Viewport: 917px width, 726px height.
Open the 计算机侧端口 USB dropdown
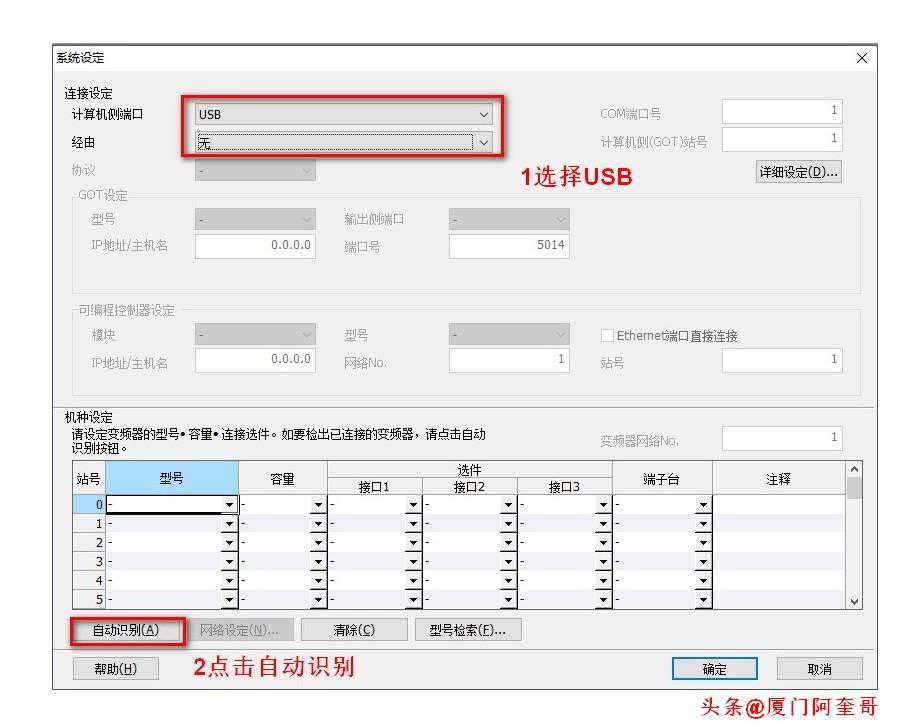point(345,114)
